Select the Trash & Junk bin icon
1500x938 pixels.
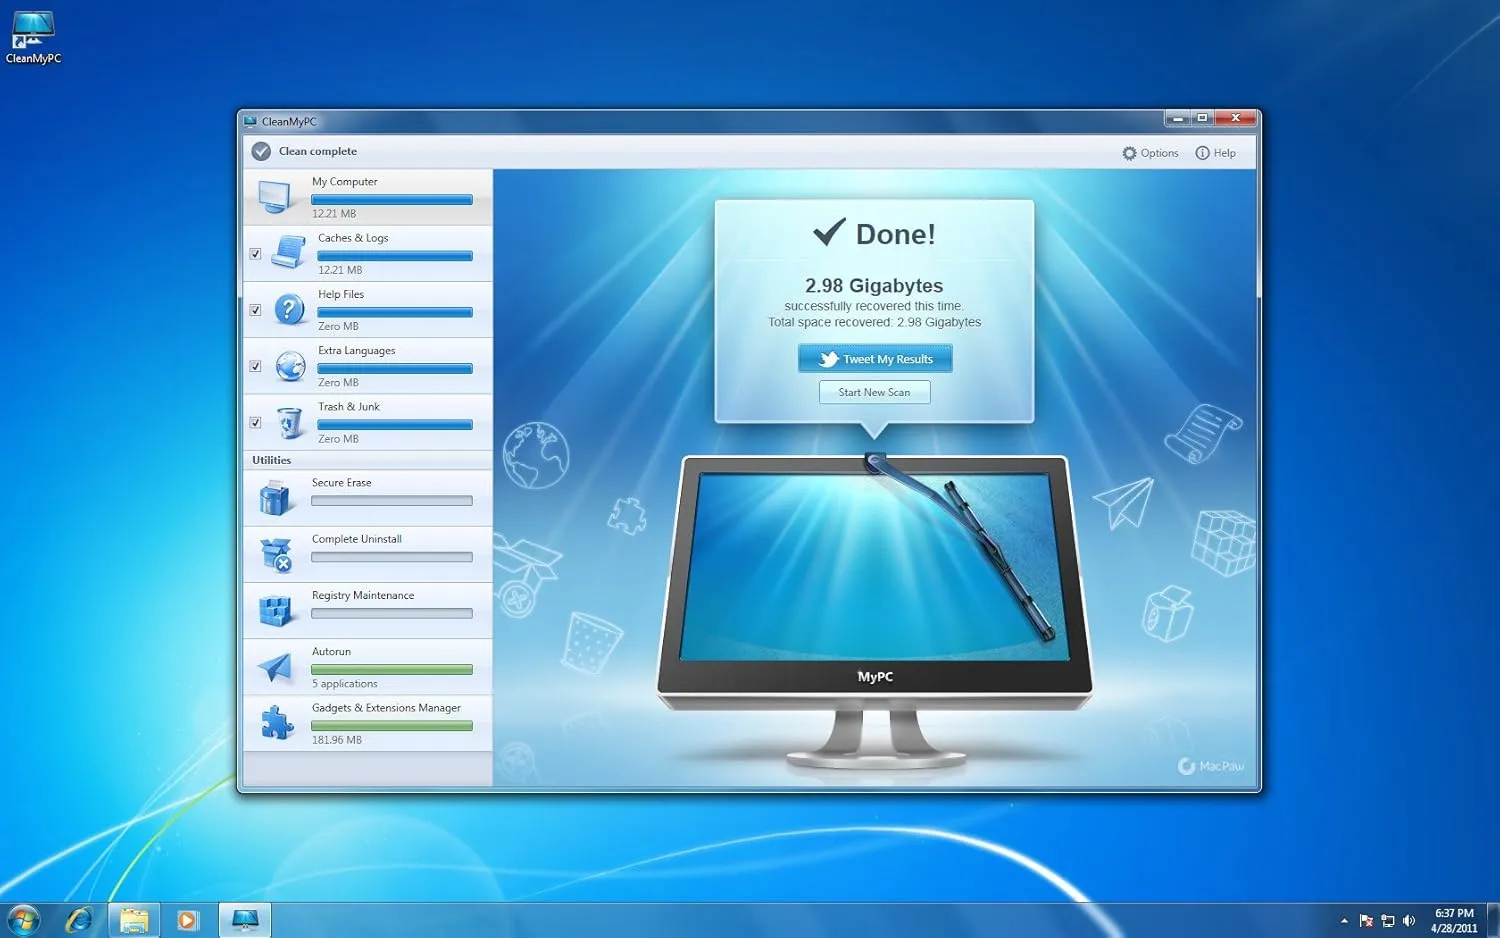[x=290, y=422]
